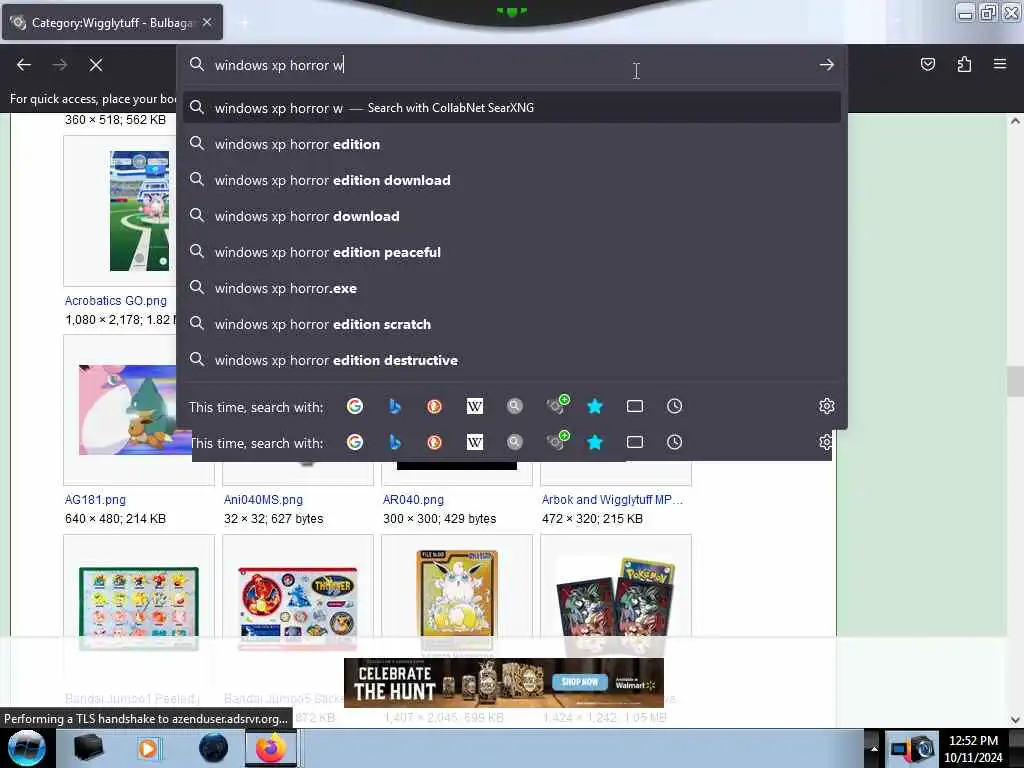Close the Category:Wigglytuff tab

click(207, 22)
